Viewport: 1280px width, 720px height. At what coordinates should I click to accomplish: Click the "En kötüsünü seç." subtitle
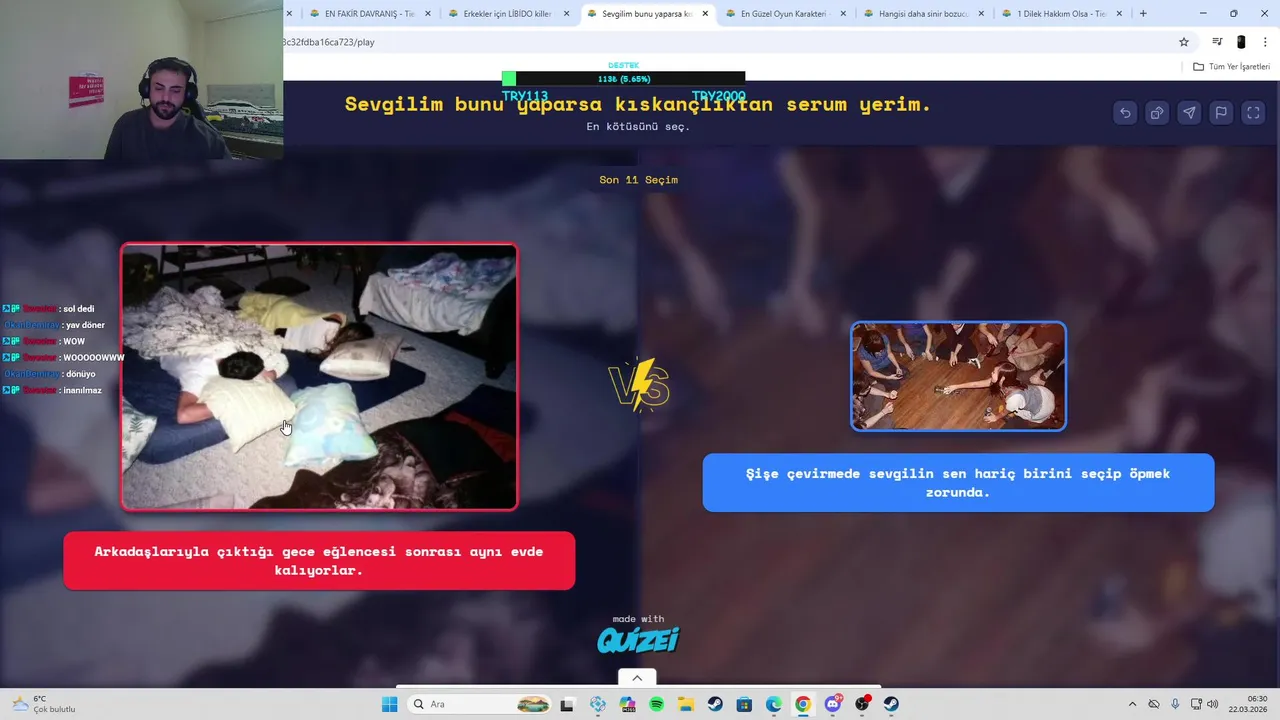click(x=638, y=127)
